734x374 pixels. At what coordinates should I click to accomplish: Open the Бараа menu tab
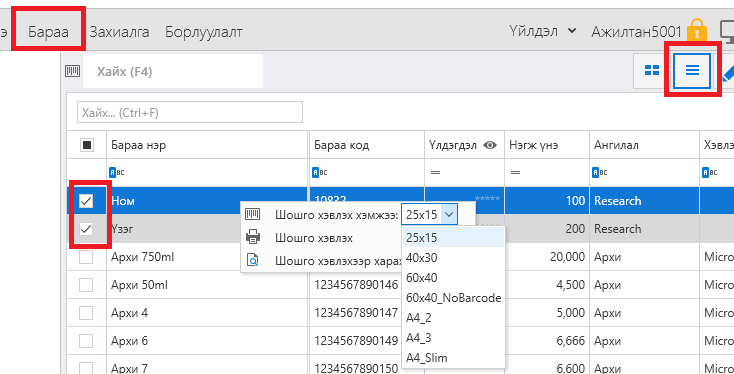48,31
